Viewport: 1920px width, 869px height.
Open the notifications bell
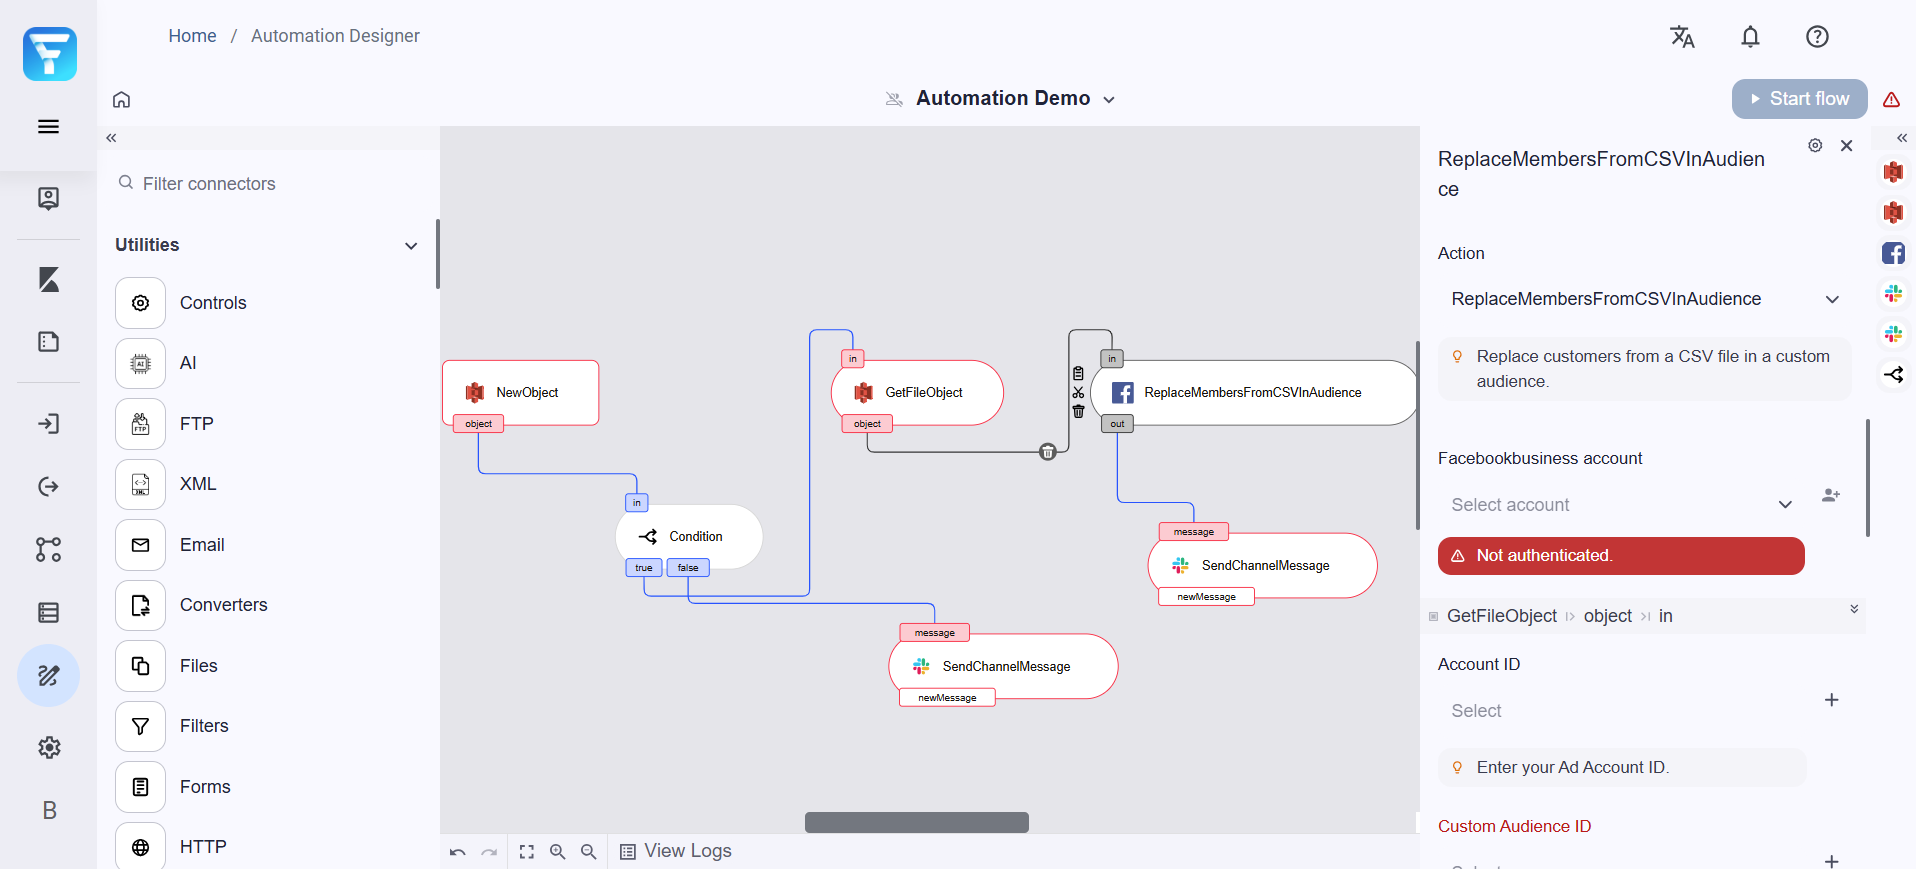(x=1750, y=37)
